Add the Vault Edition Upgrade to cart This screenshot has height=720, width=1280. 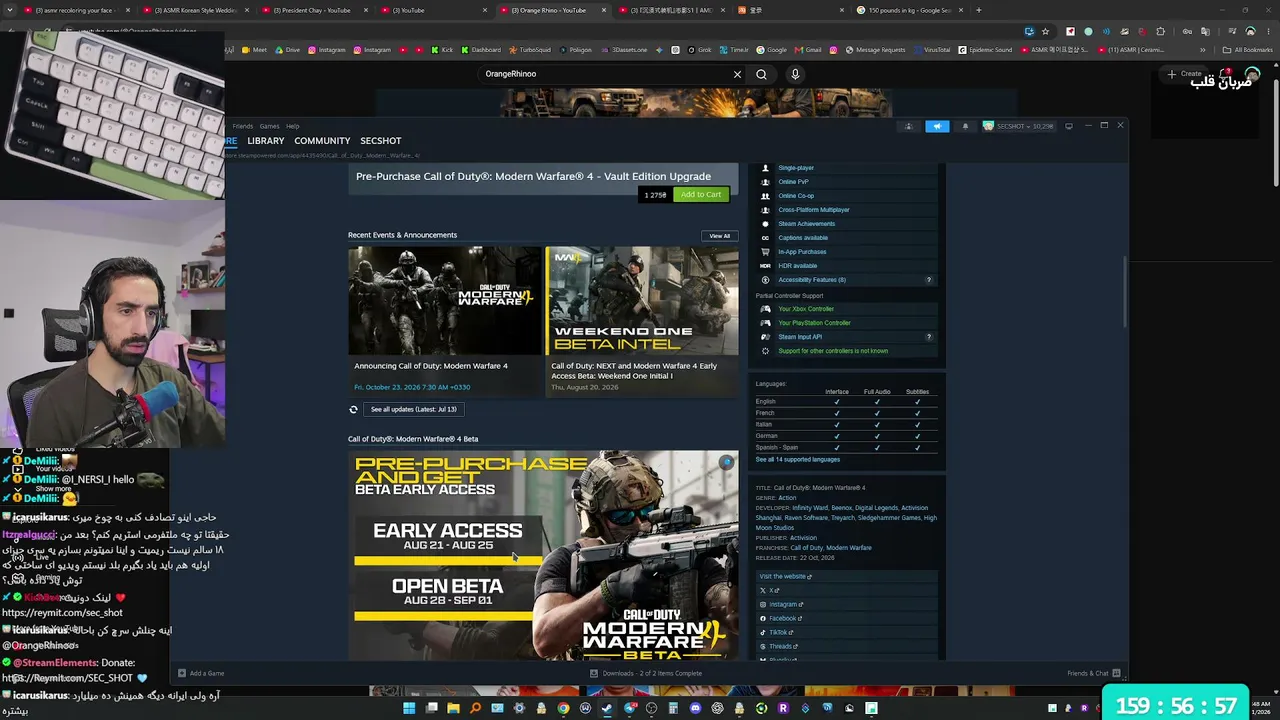tap(700, 194)
